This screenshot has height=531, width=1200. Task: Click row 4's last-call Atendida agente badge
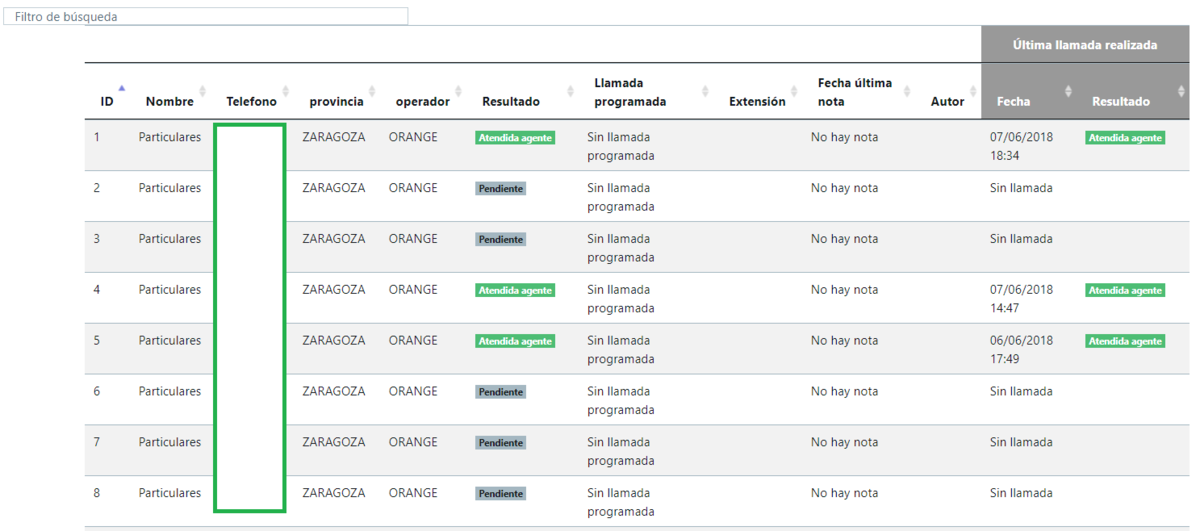coord(1125,291)
